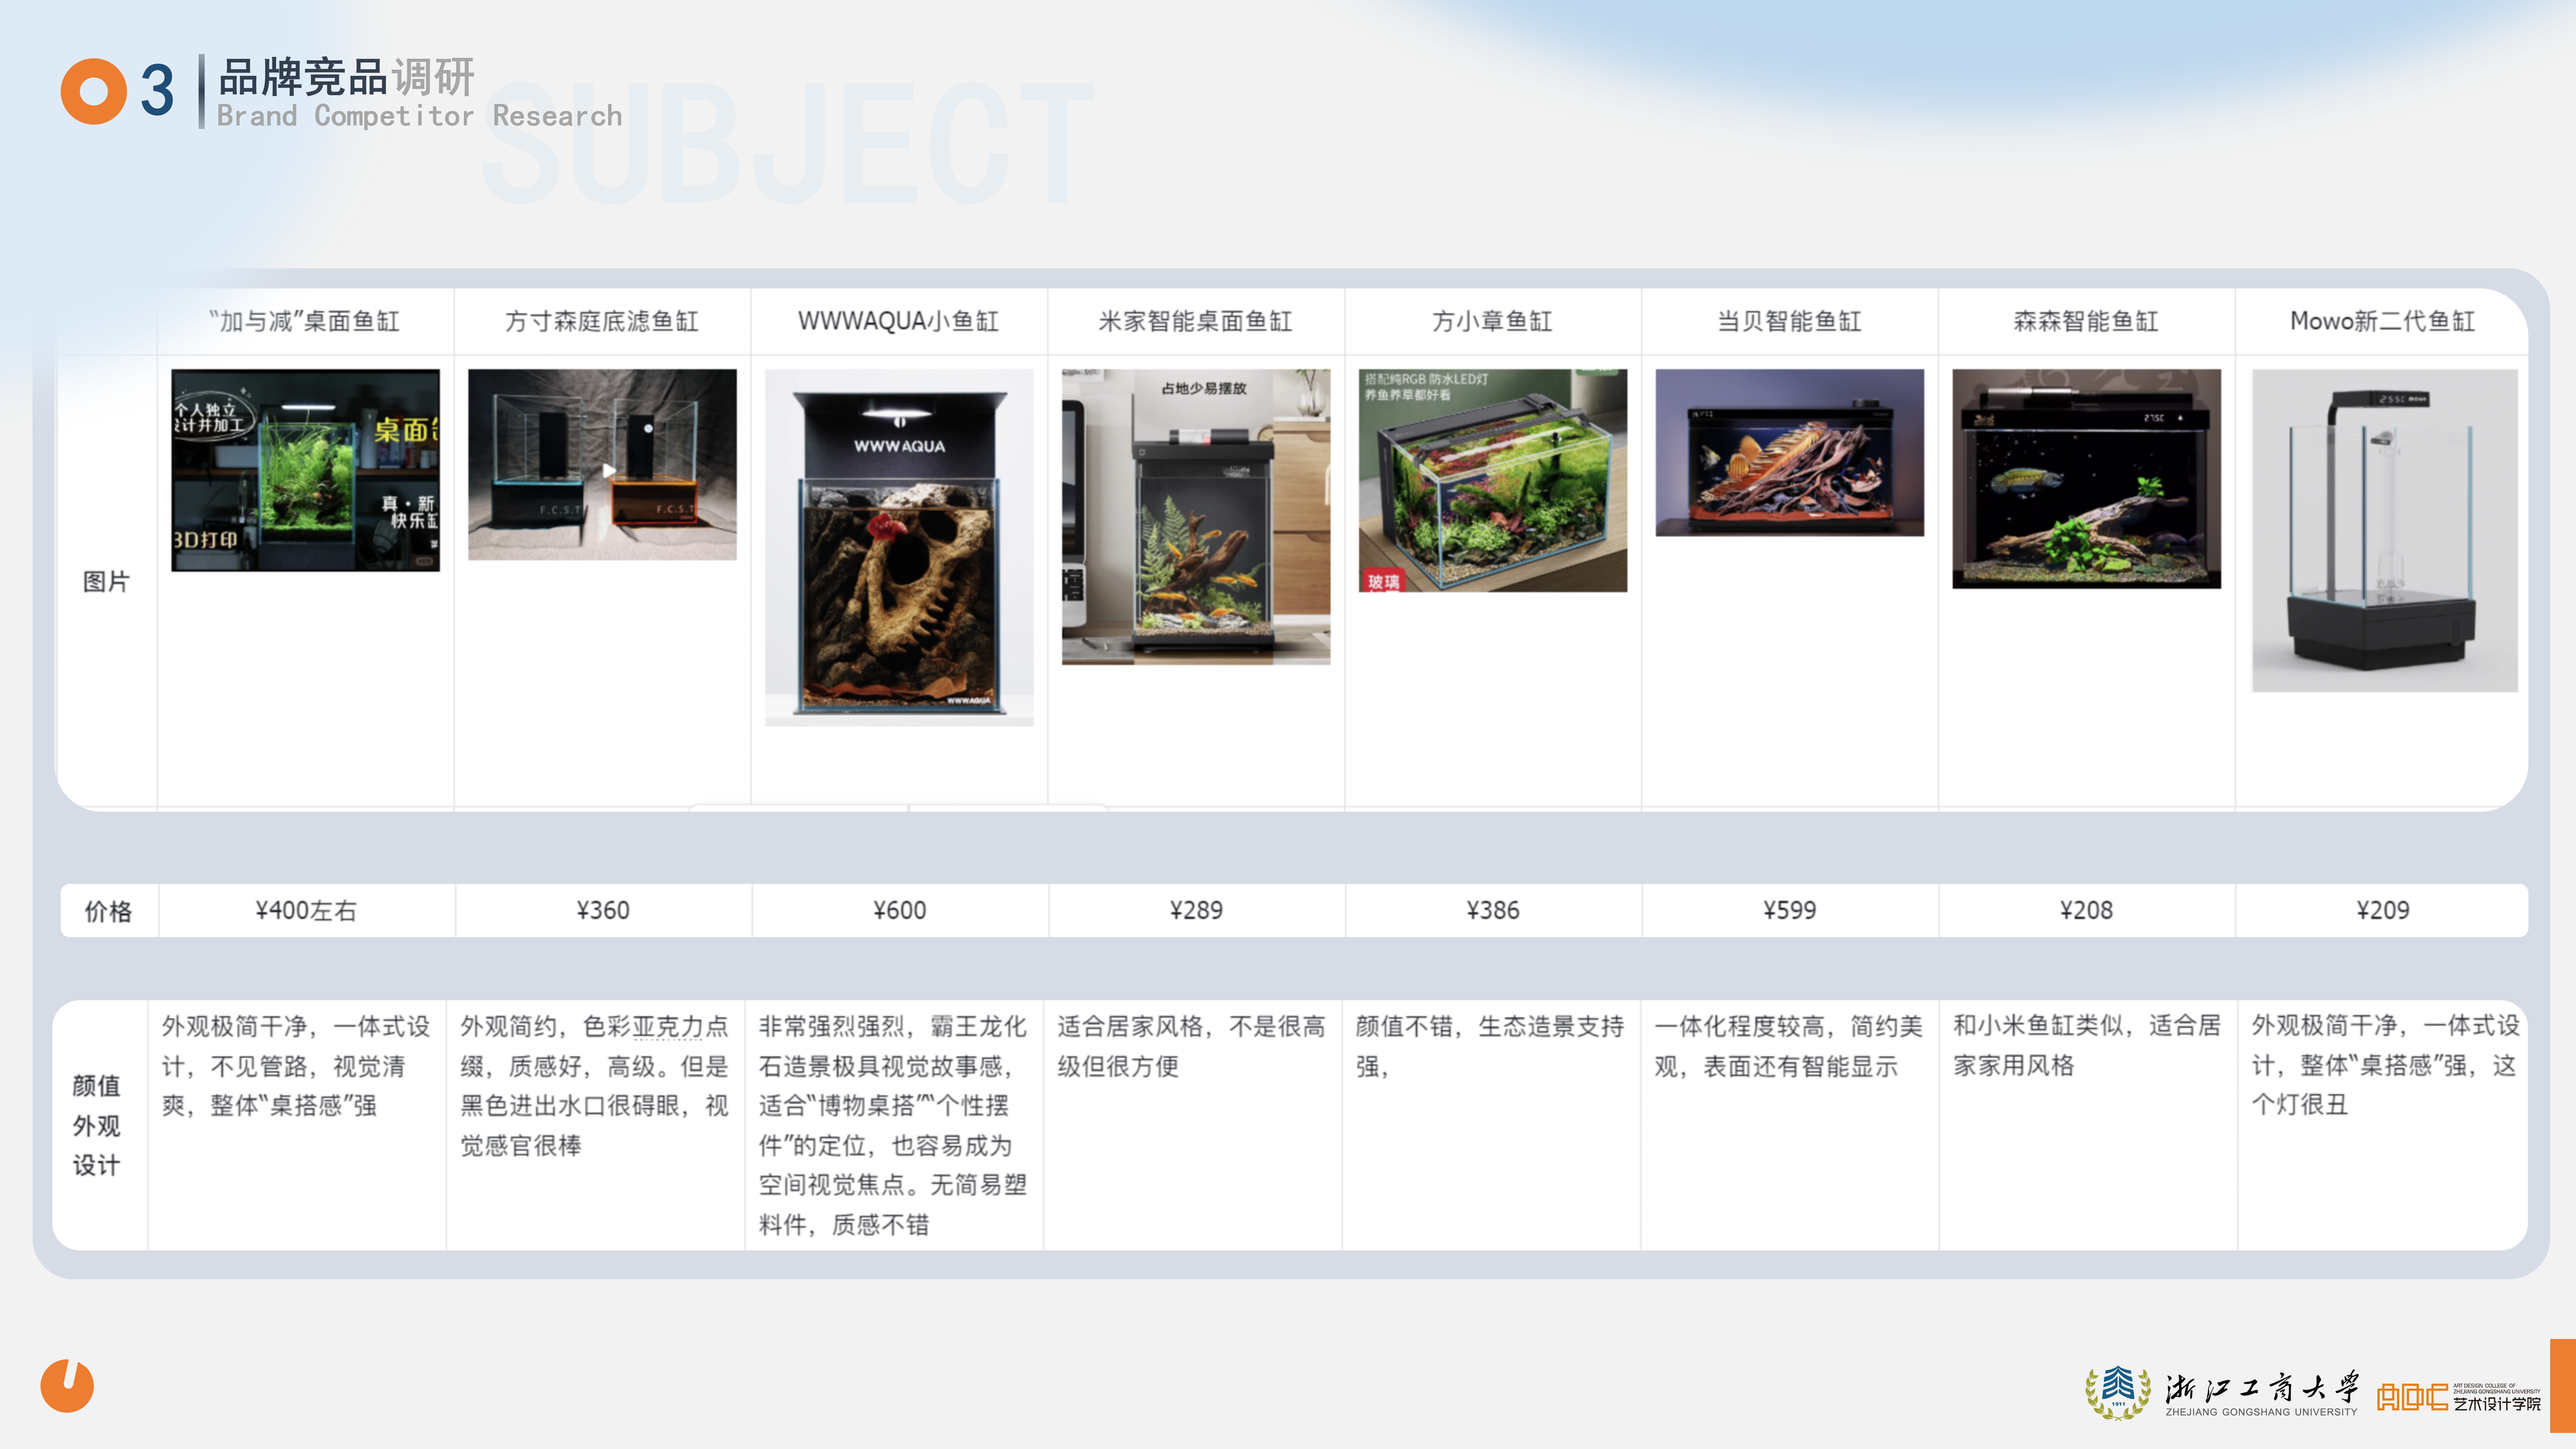Click the row label 价格
The height and width of the screenshot is (1449, 2576).
pyautogui.click(x=108, y=911)
